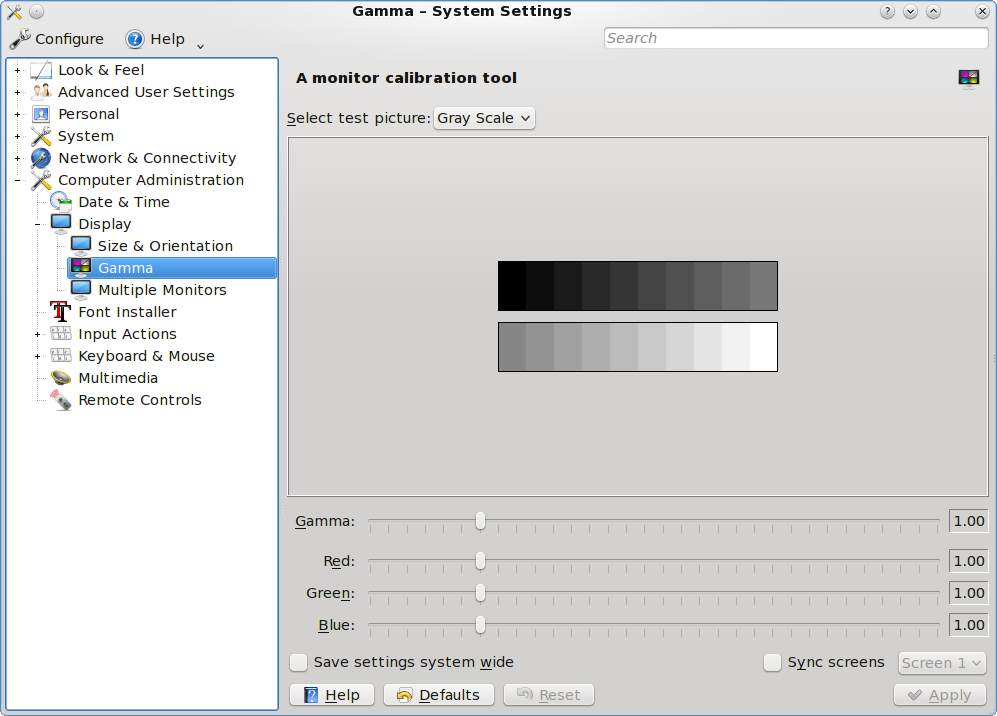
Task: Click the Green slider handle
Action: pos(481,593)
